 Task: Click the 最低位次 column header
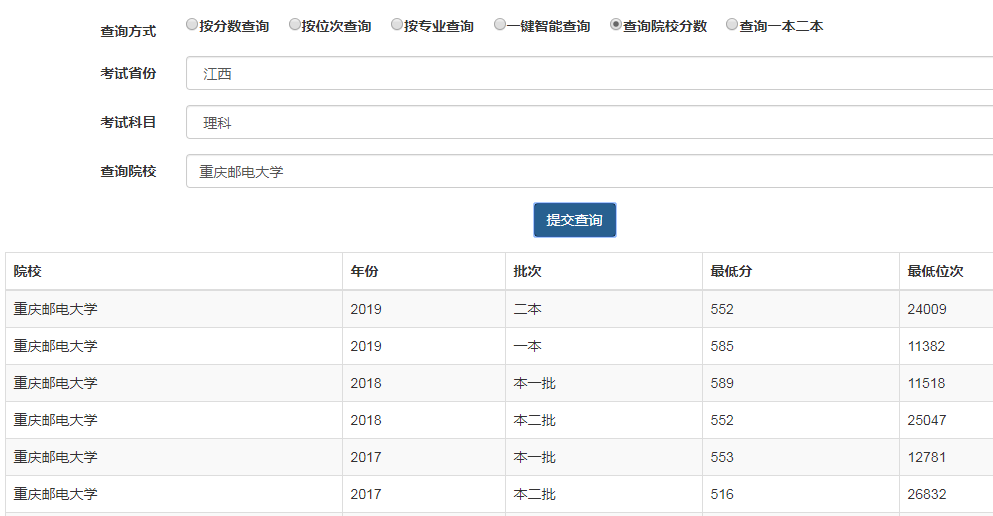pos(935,272)
